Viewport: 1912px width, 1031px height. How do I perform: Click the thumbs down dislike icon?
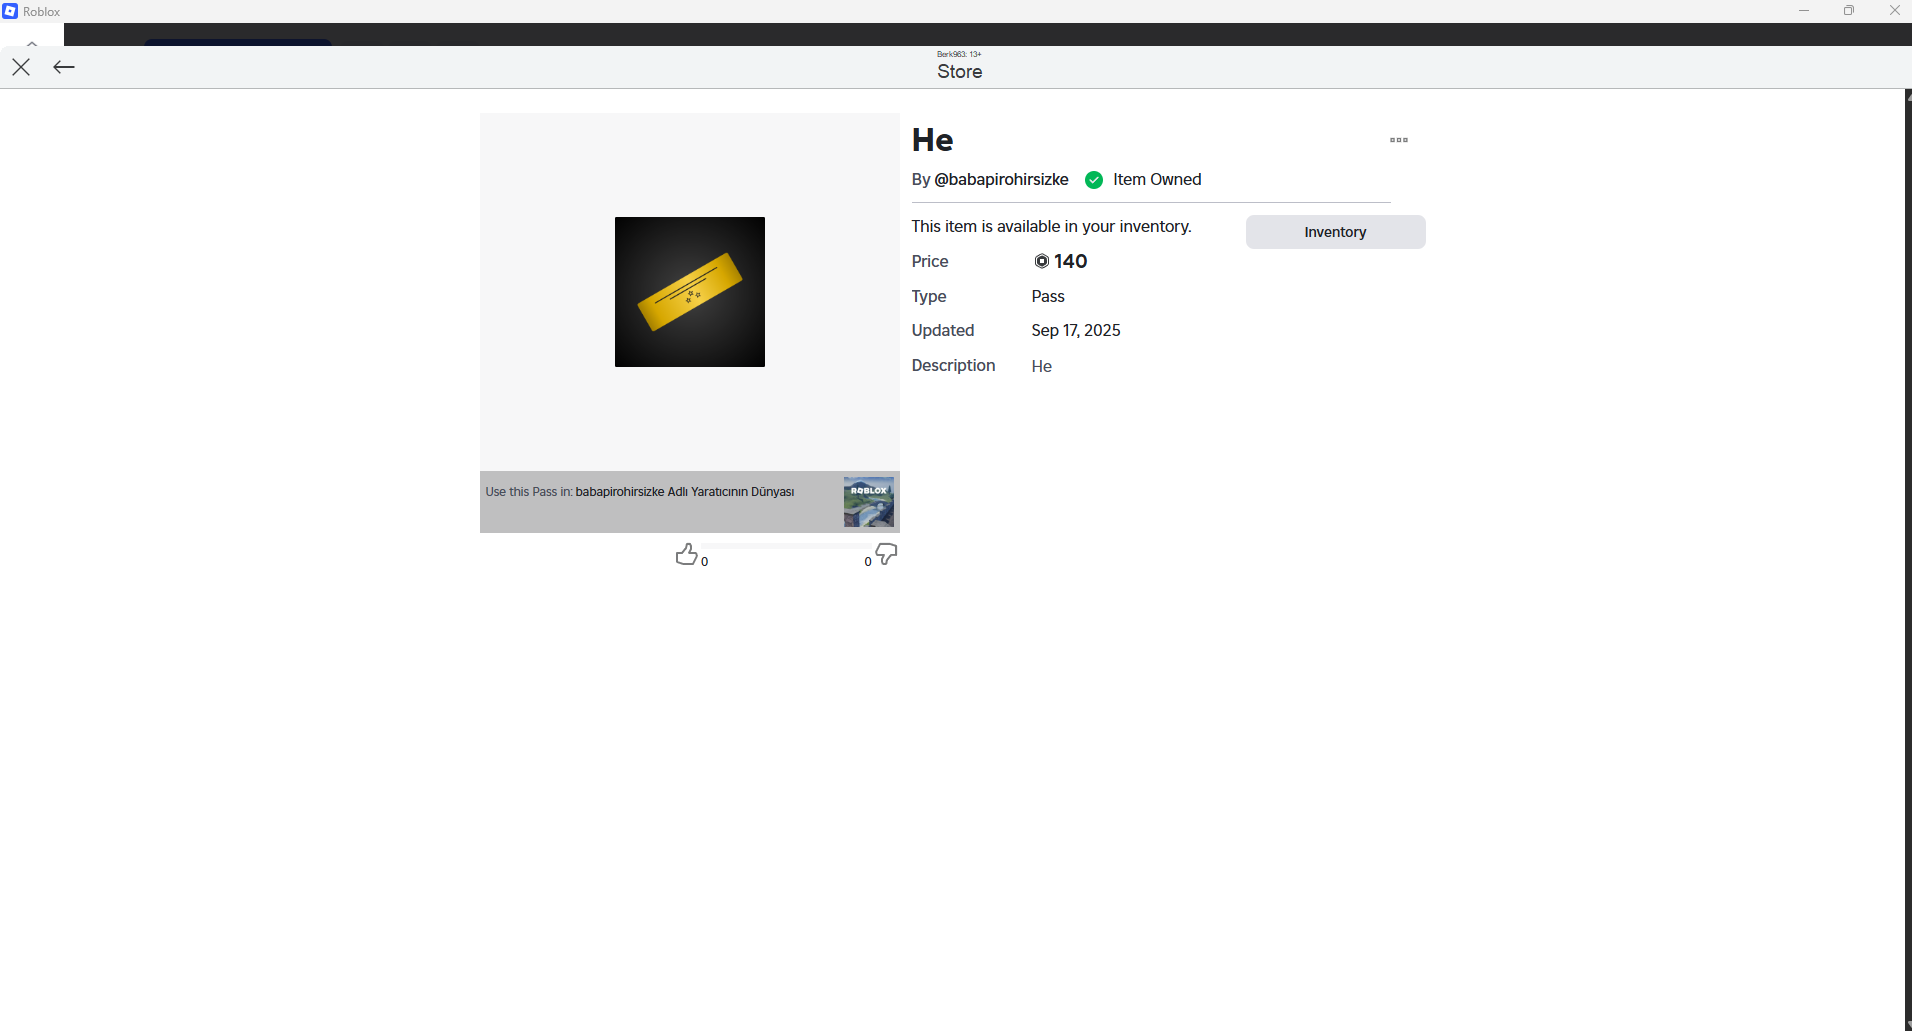(x=886, y=554)
